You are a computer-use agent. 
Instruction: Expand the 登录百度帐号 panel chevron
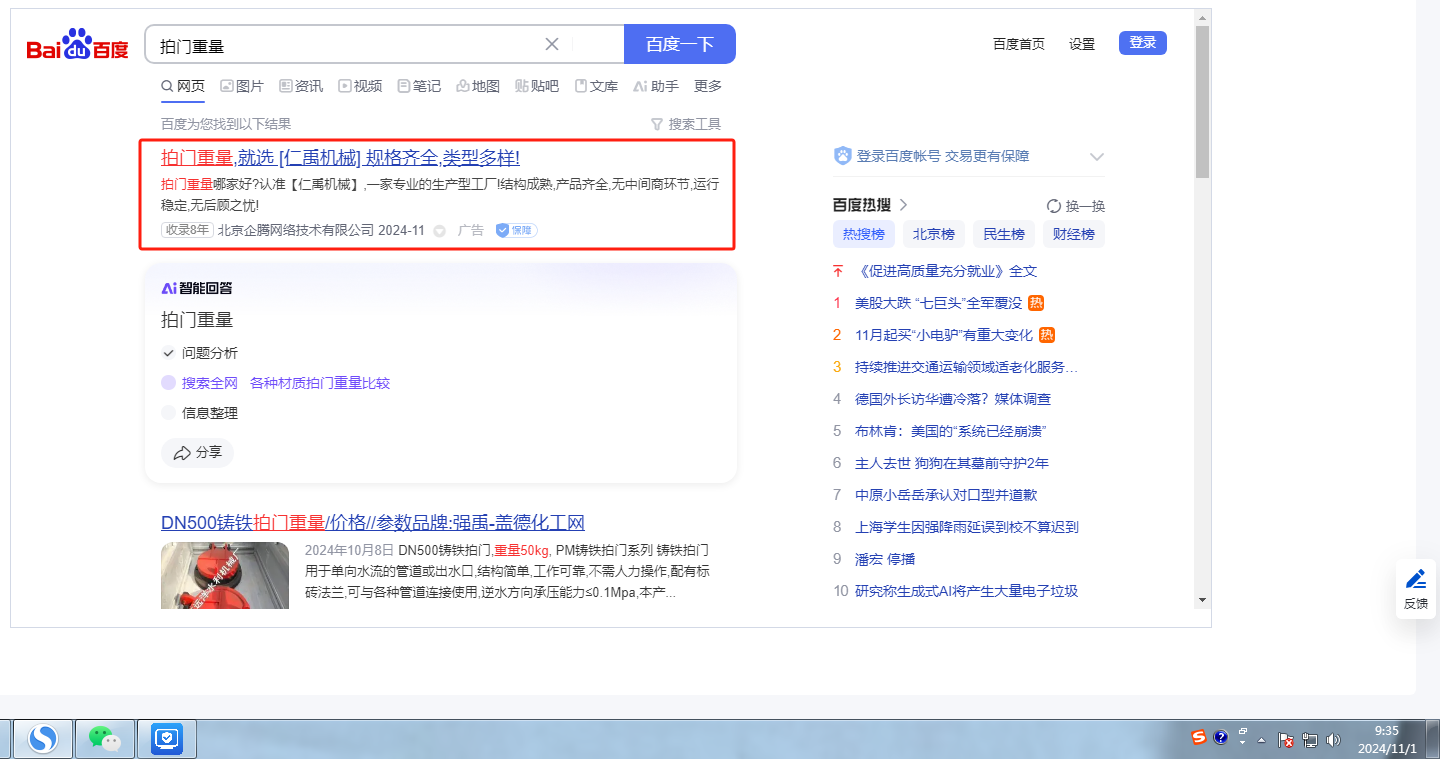pos(1097,157)
